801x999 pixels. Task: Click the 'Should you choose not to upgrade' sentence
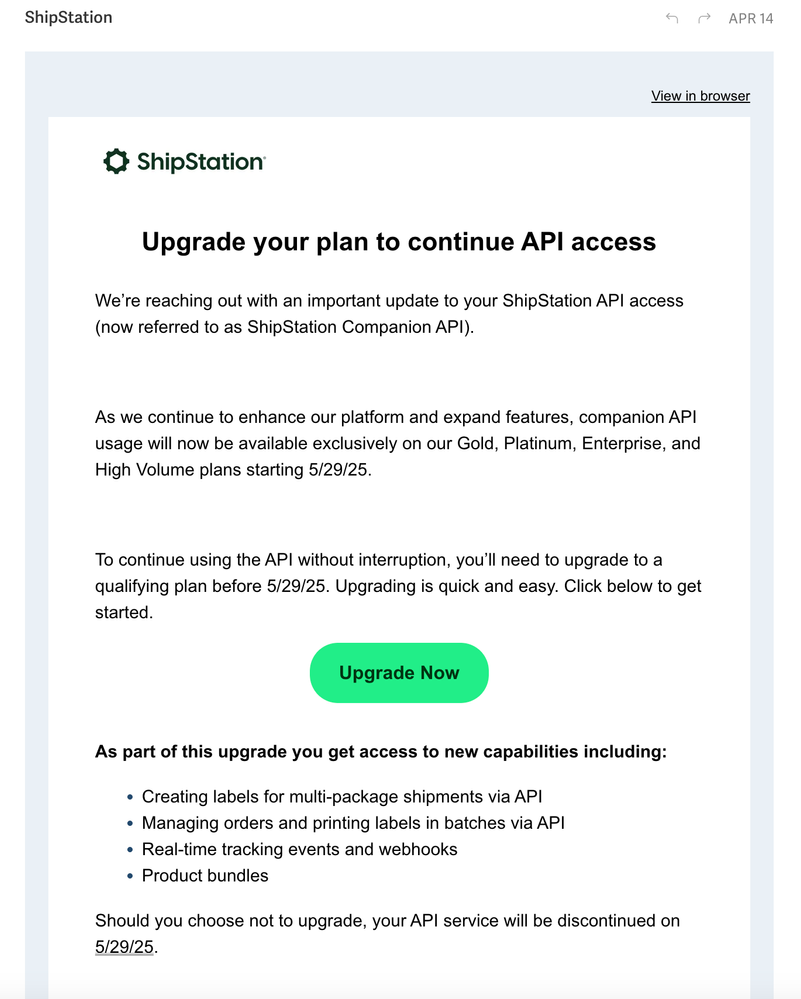[x=388, y=920]
